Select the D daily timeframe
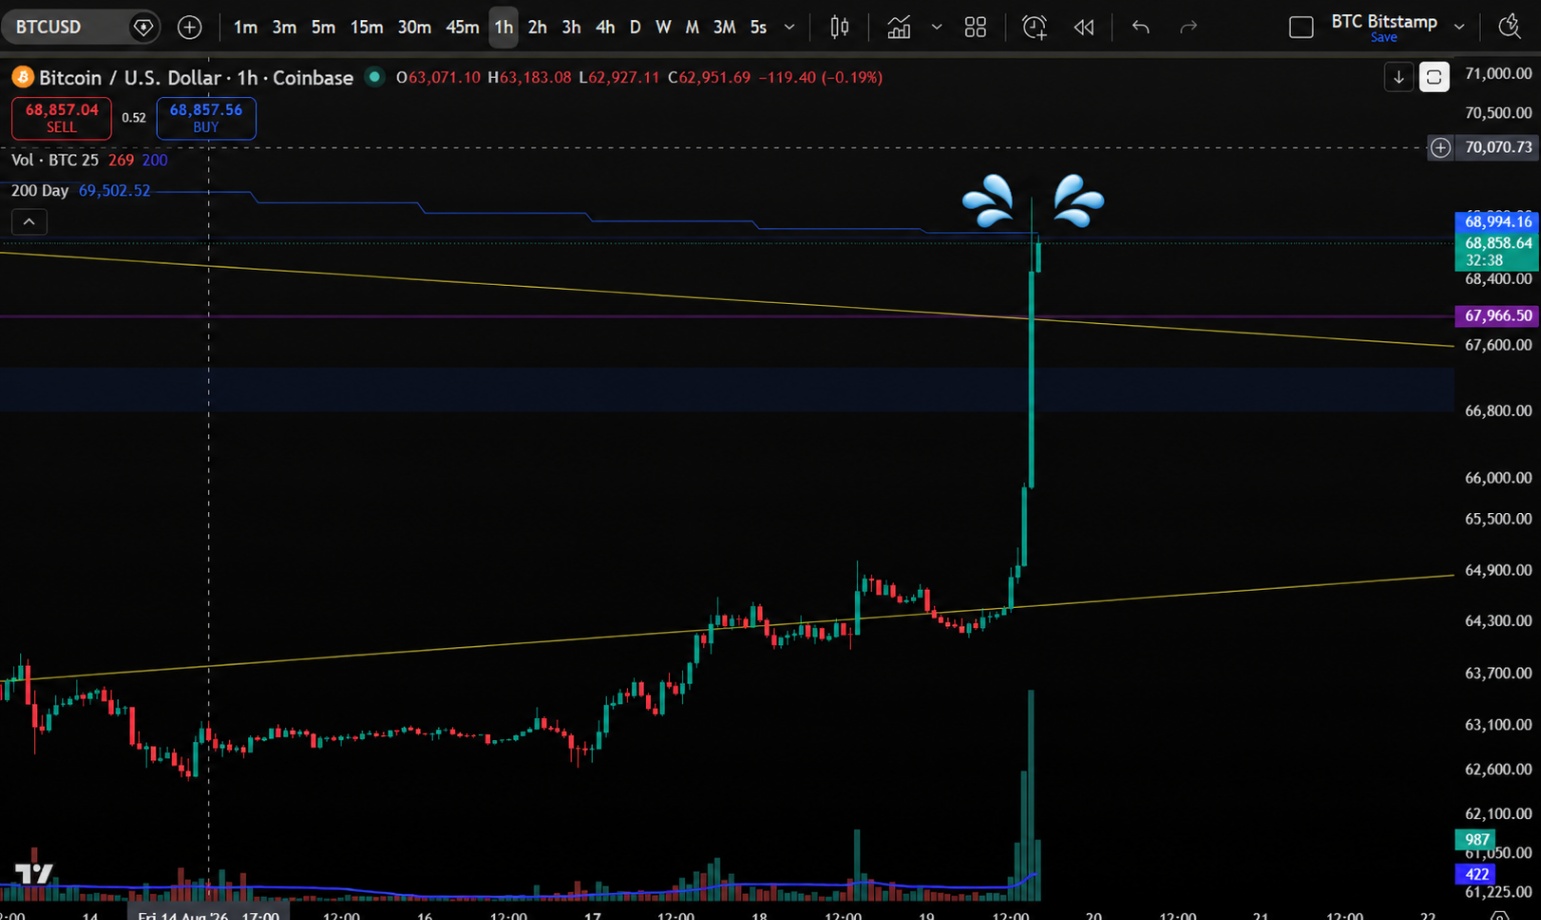Image resolution: width=1541 pixels, height=920 pixels. point(635,27)
